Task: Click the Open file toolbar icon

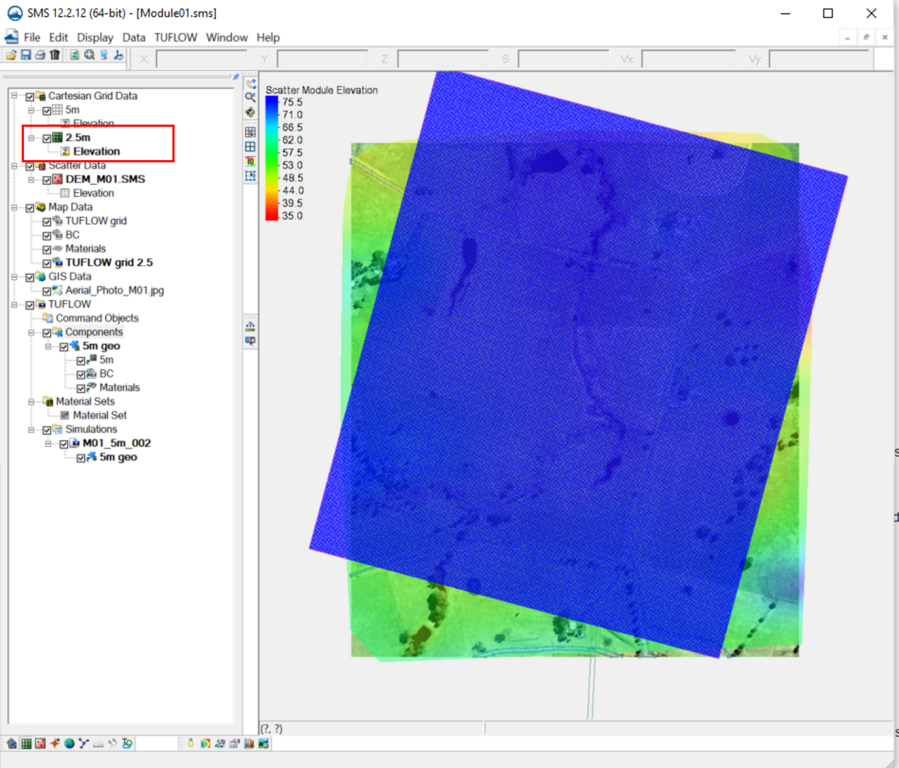Action: pos(12,55)
